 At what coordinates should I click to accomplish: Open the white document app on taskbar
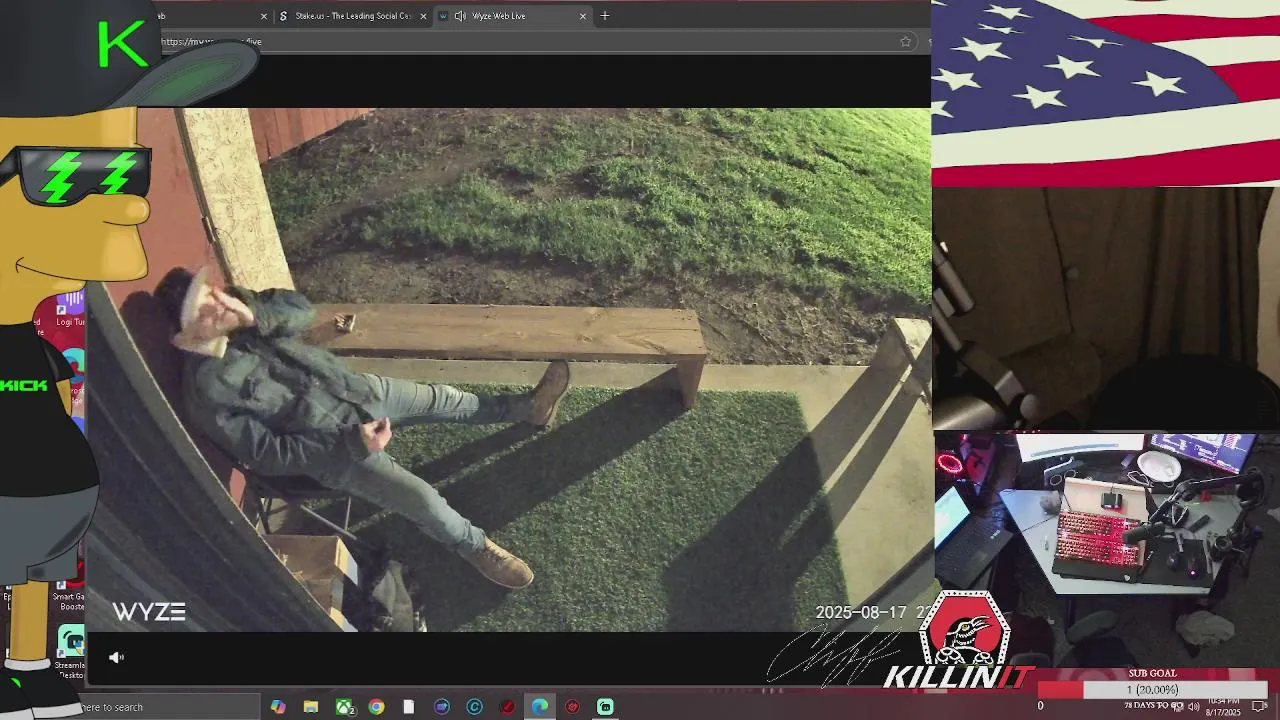409,707
